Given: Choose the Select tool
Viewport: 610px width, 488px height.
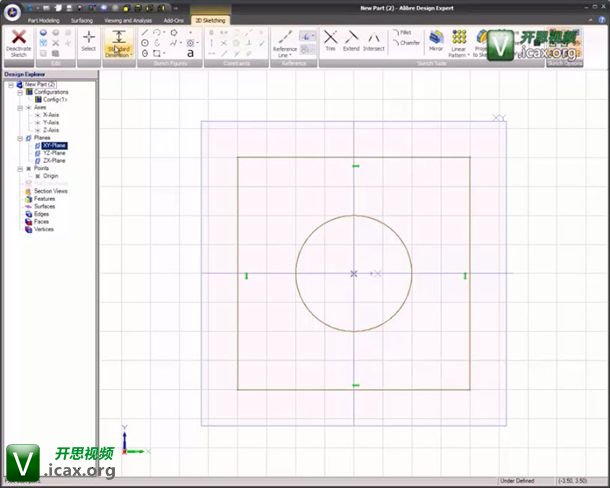Looking at the screenshot, I should point(89,40).
